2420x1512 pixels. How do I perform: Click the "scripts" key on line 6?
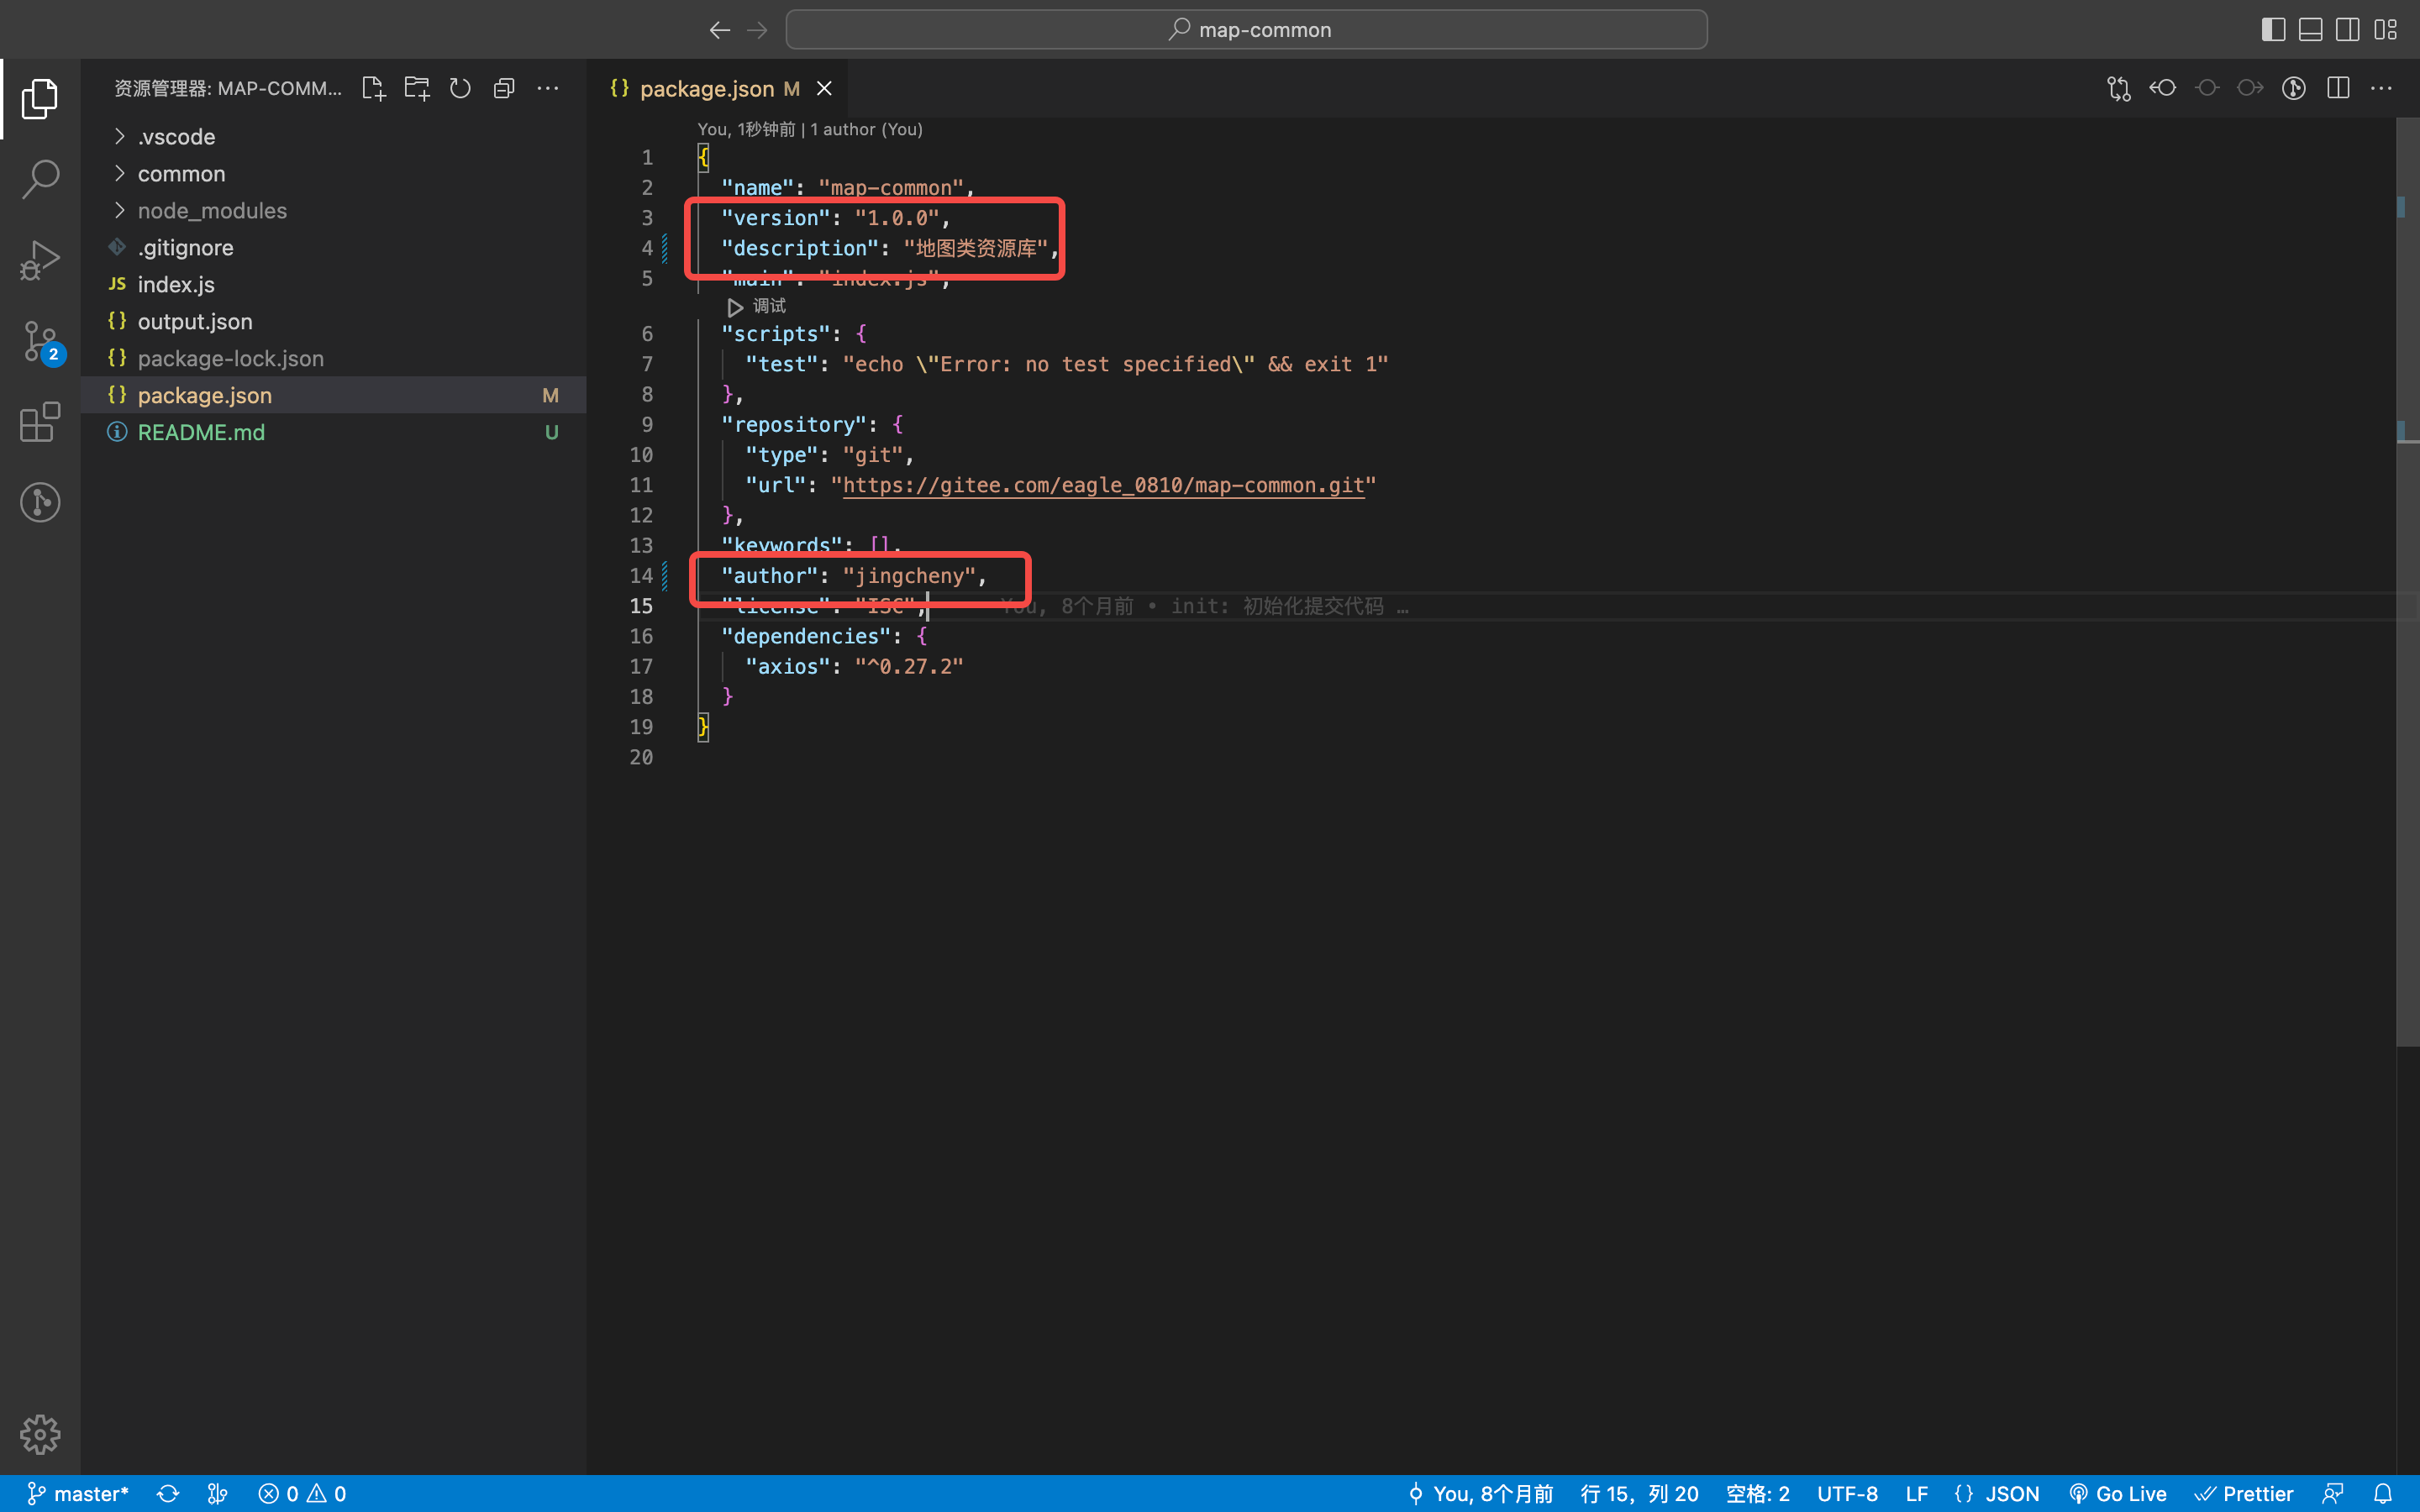coord(776,334)
